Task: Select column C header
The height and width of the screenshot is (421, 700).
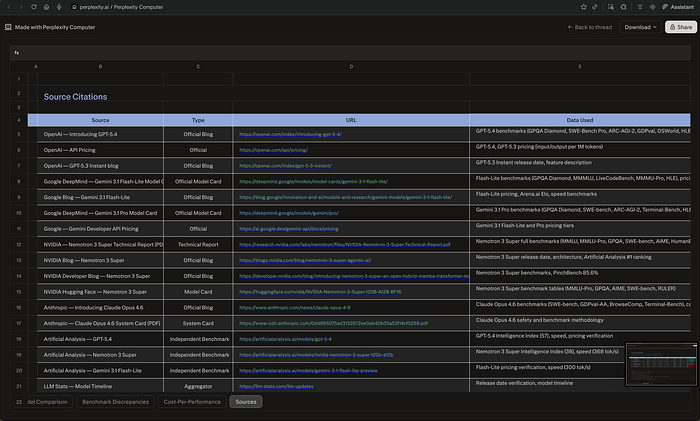Action: 198,67
